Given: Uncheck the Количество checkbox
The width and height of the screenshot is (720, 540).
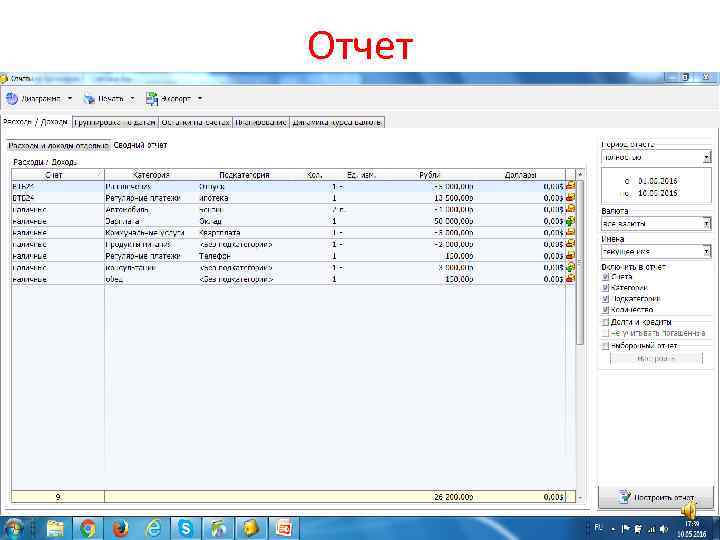Looking at the screenshot, I should [x=605, y=310].
